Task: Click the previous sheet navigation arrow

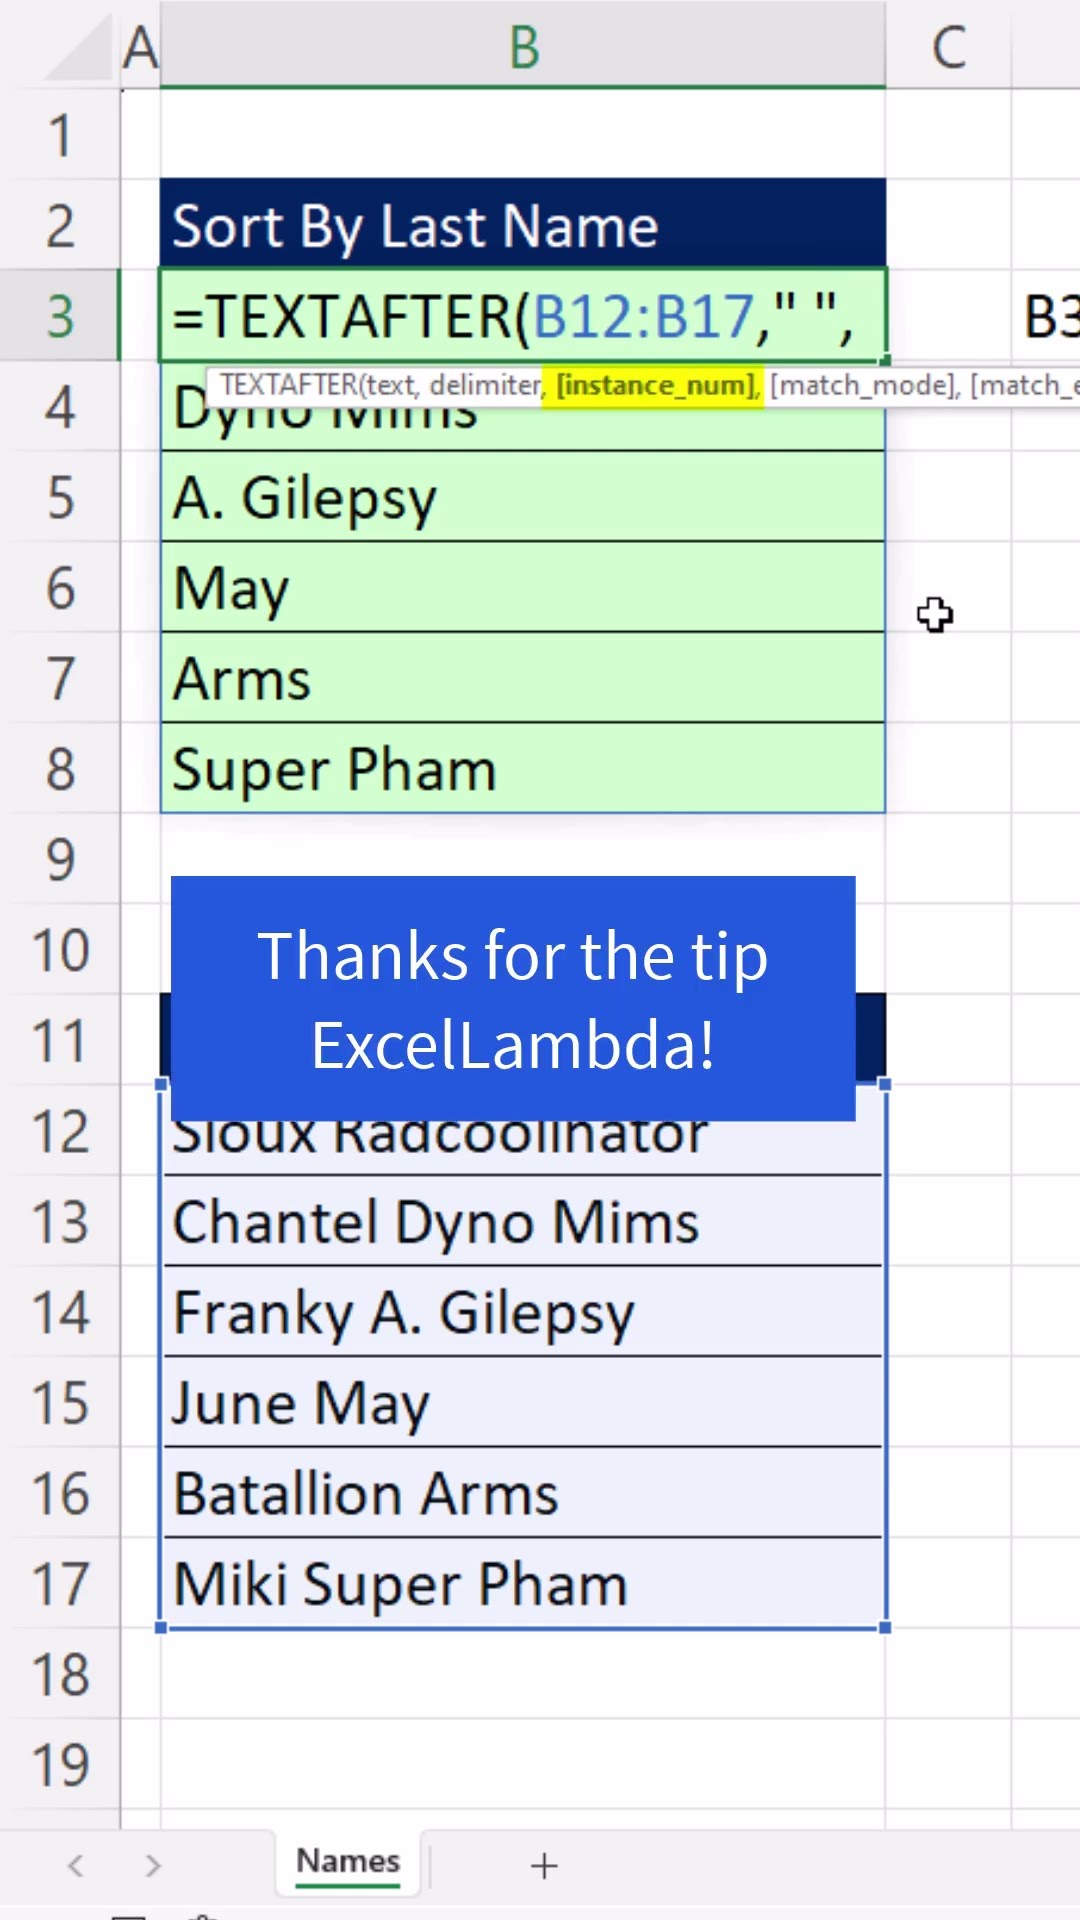Action: [76, 1865]
